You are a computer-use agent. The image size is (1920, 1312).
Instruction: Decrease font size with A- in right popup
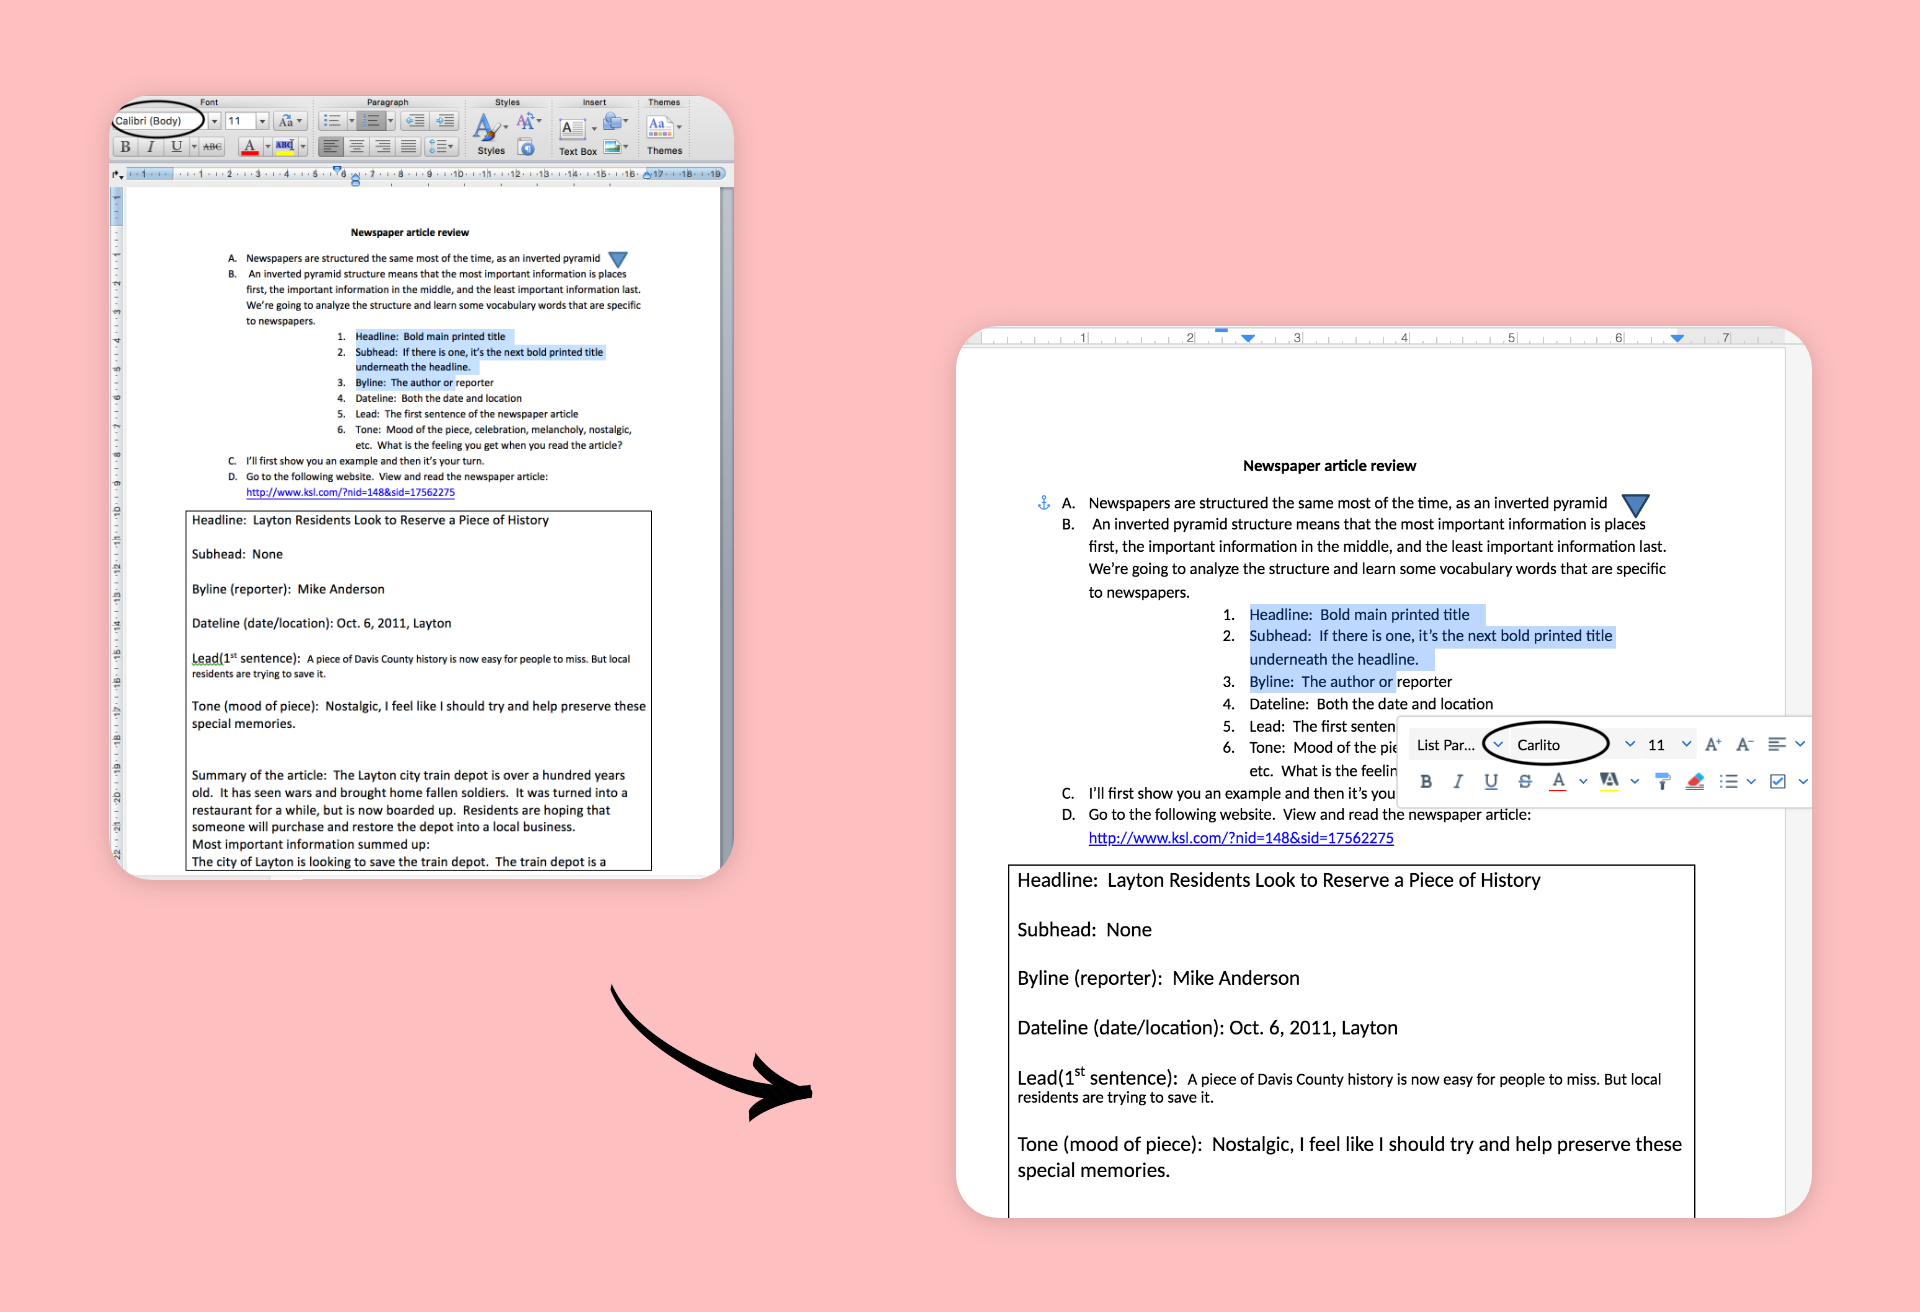click(1745, 744)
